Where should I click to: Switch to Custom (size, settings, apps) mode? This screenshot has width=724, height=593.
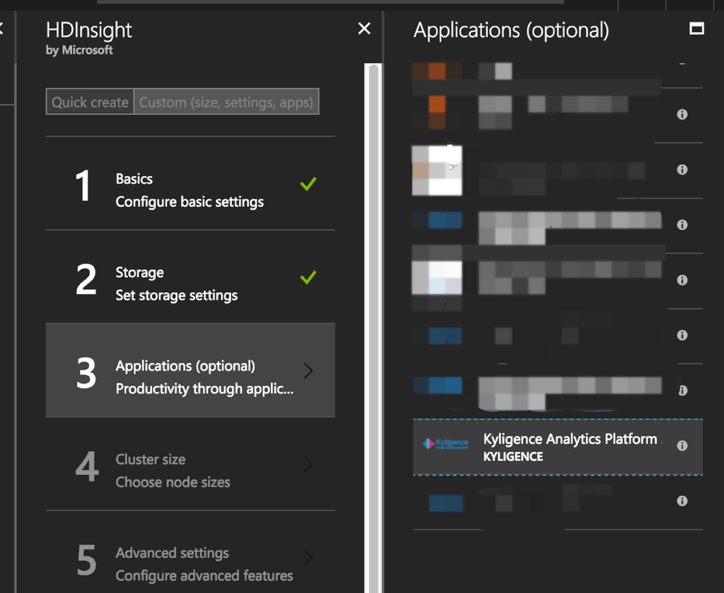click(226, 102)
